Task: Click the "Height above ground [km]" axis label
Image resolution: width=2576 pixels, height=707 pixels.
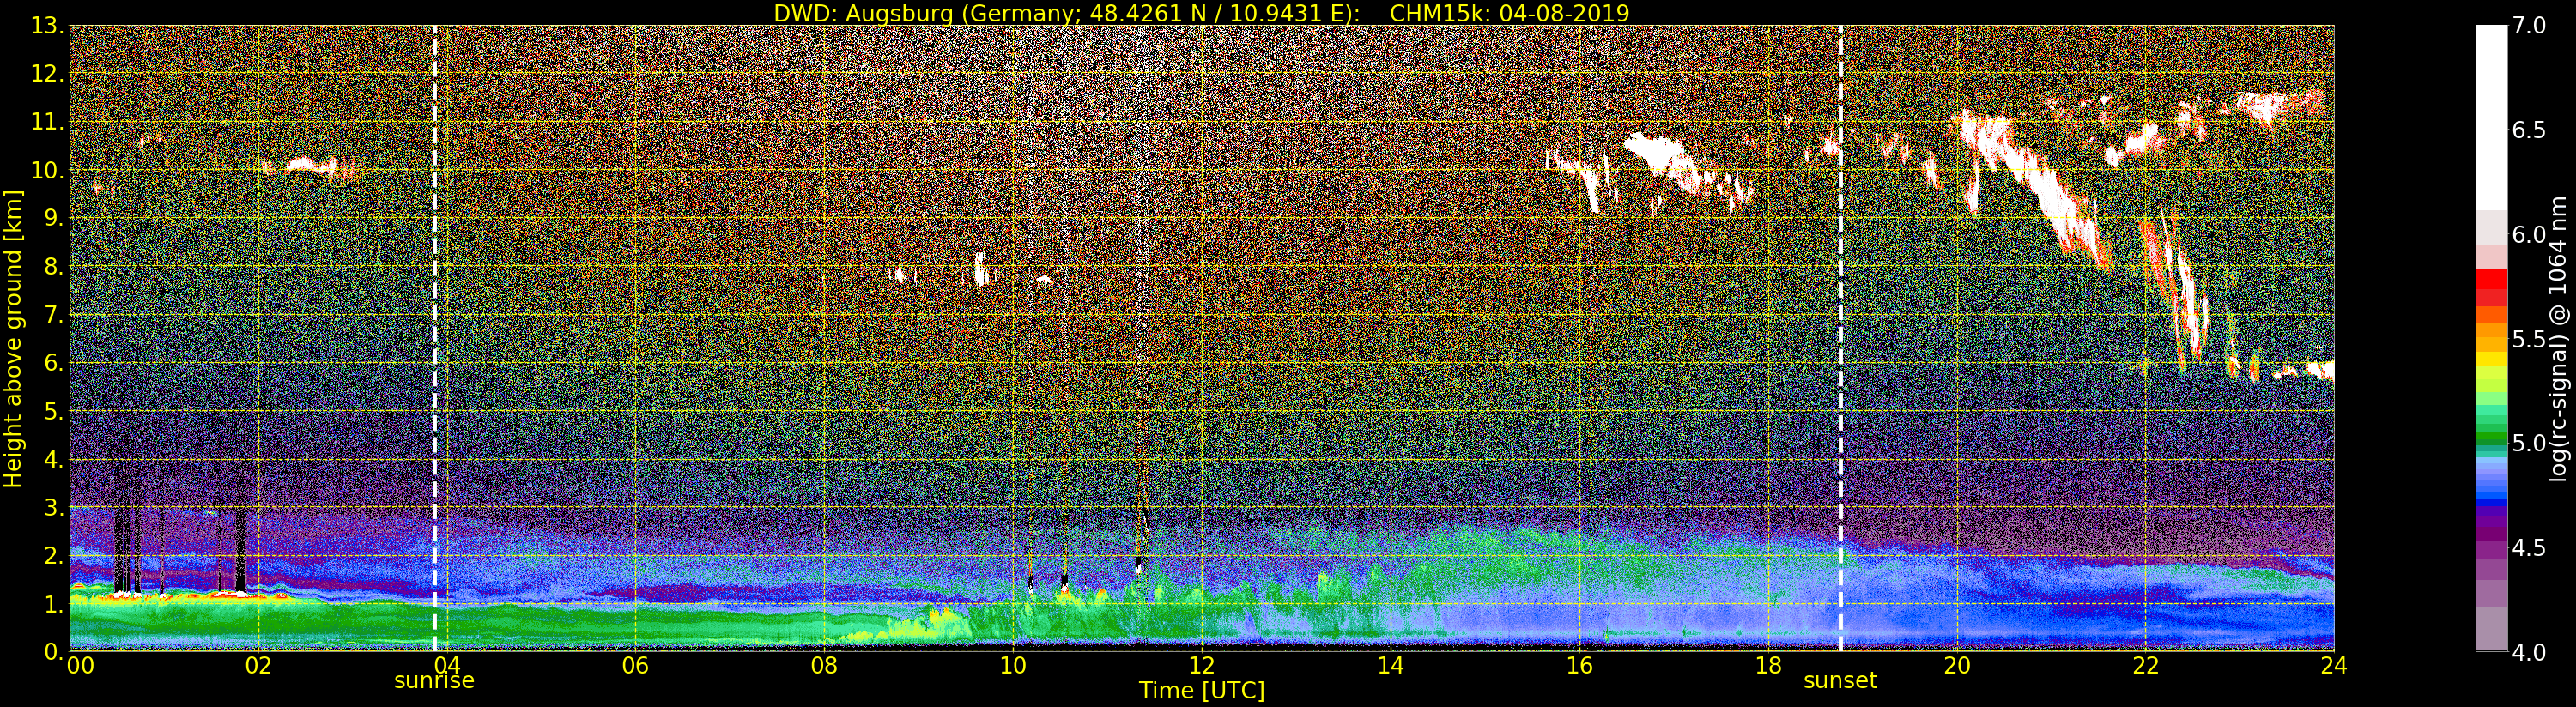Action: (13, 339)
